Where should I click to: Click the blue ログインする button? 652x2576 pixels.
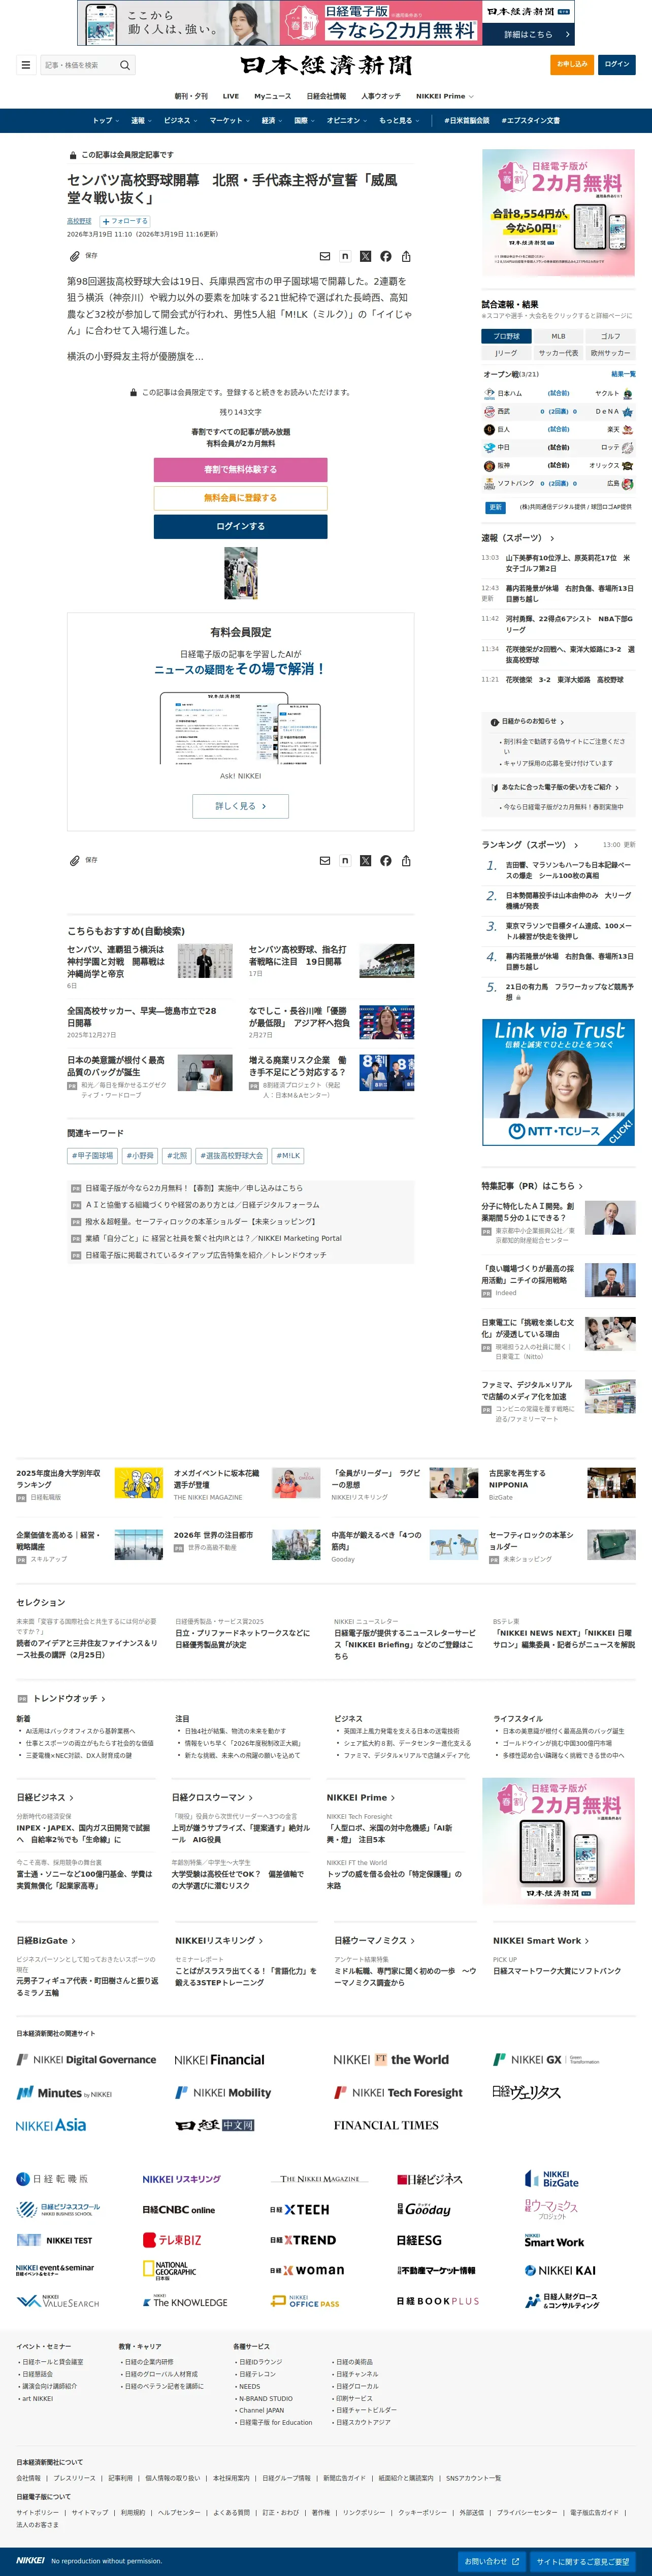tap(240, 526)
